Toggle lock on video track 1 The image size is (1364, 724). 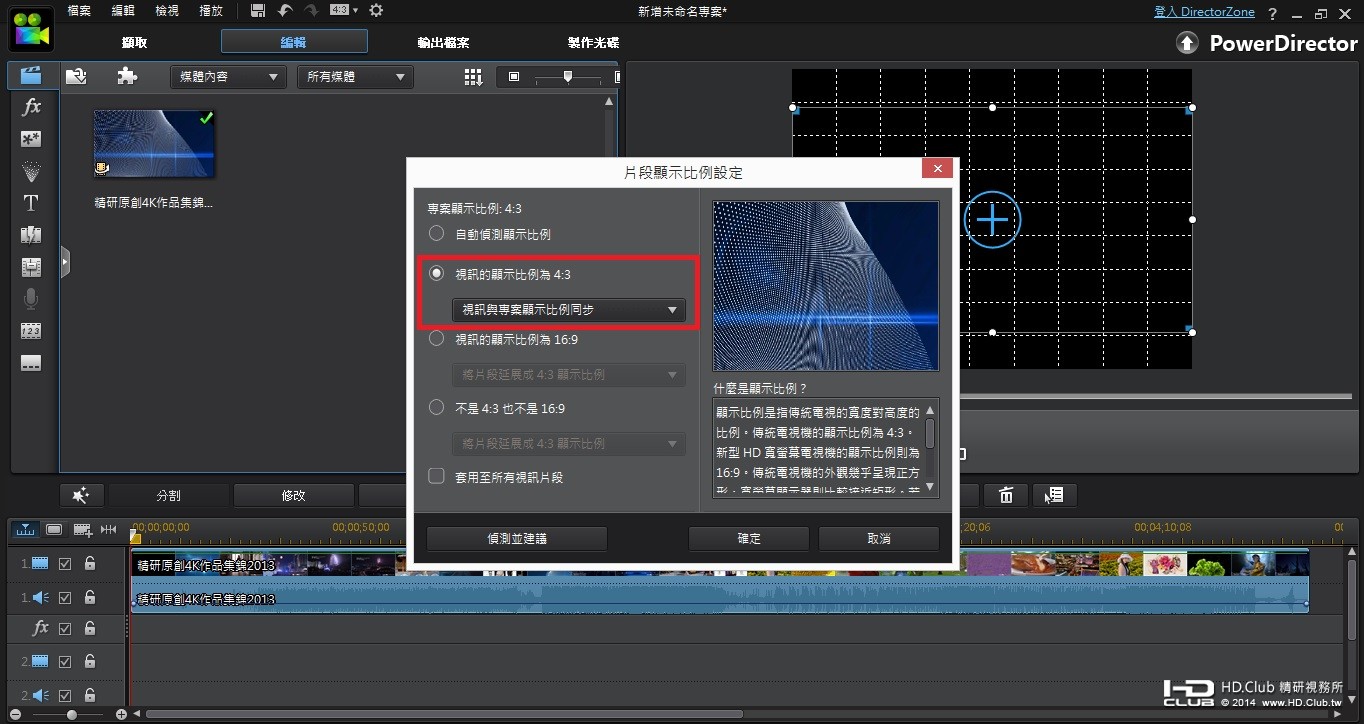point(90,564)
